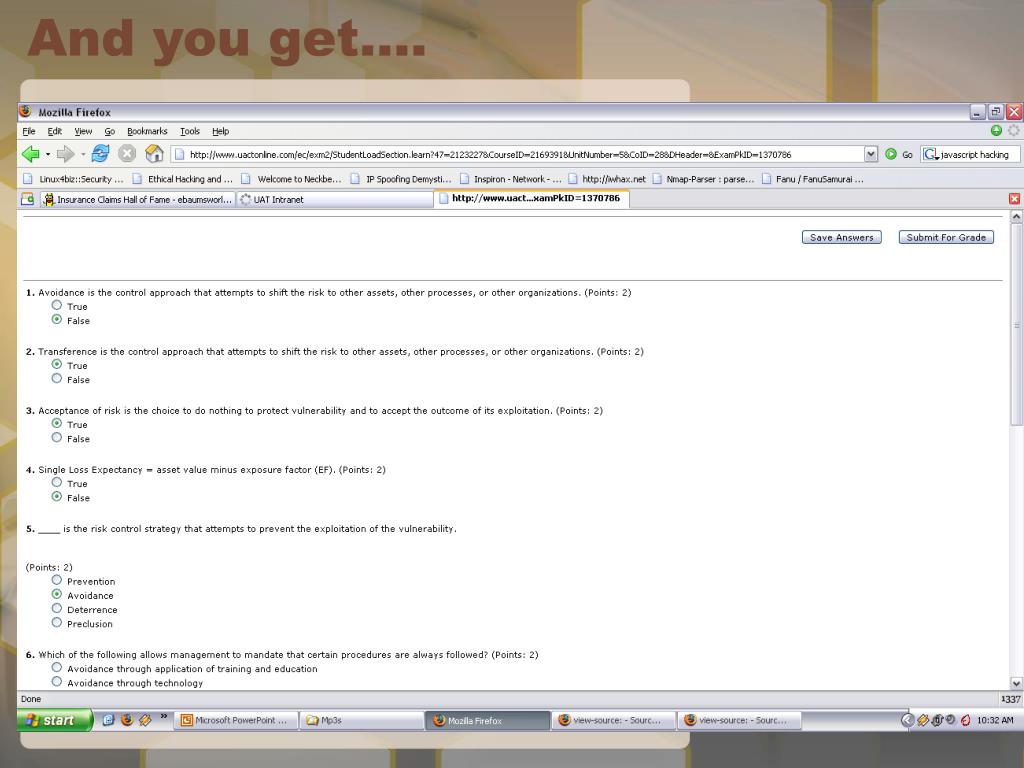Select Avoidance through application of training and education
The height and width of the screenshot is (768, 1024).
tap(57, 667)
